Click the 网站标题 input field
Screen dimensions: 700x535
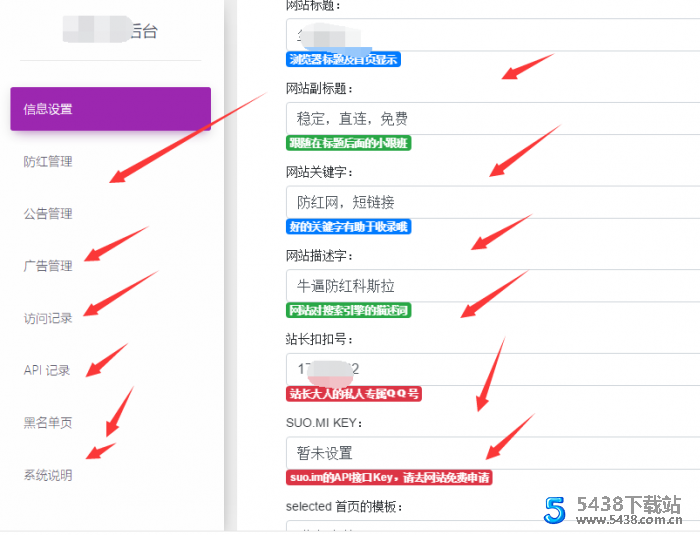(x=490, y=36)
